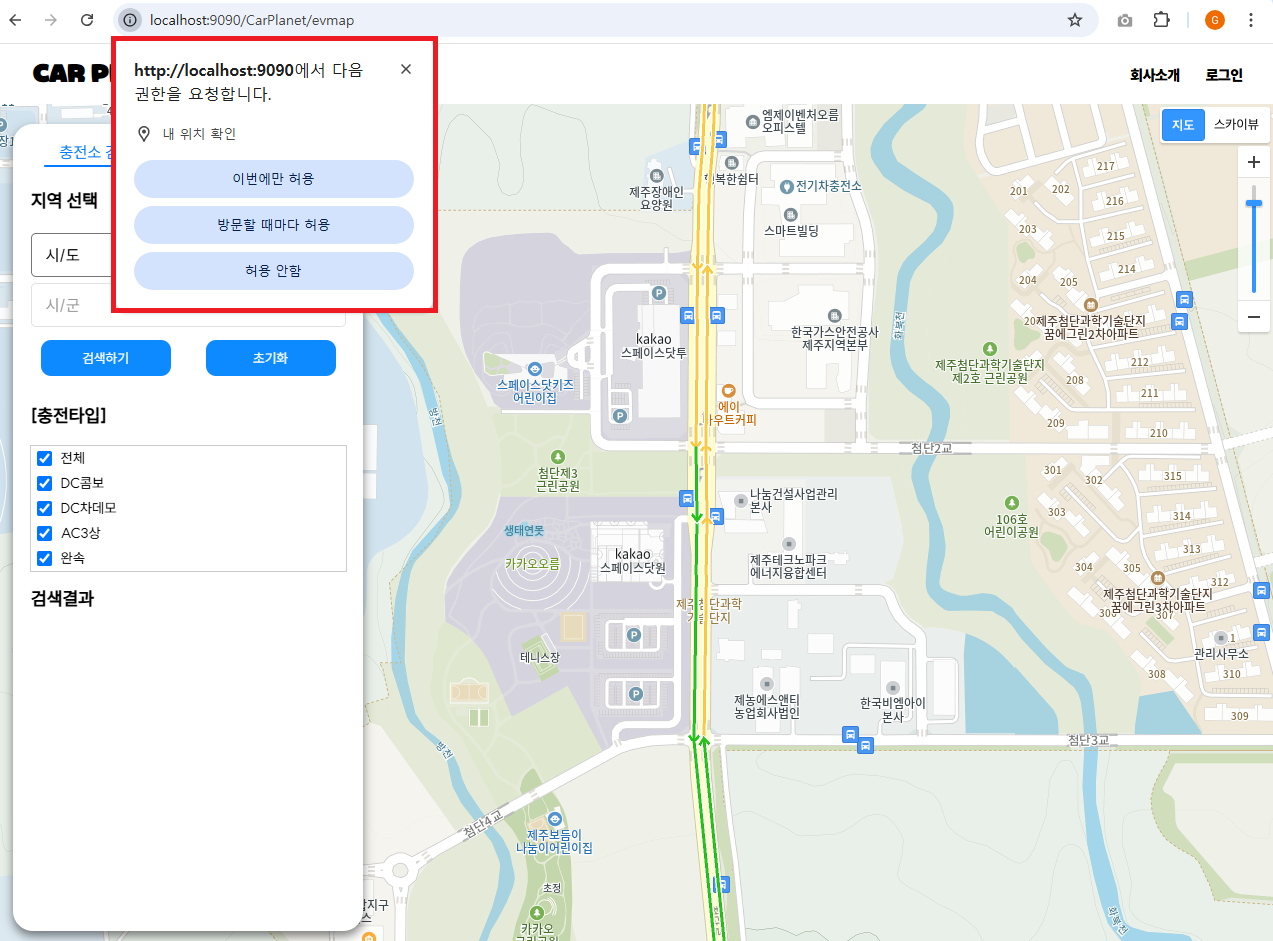Uncheck the DC콤보 checkbox
Viewport: 1273px width, 941px height.
44,483
